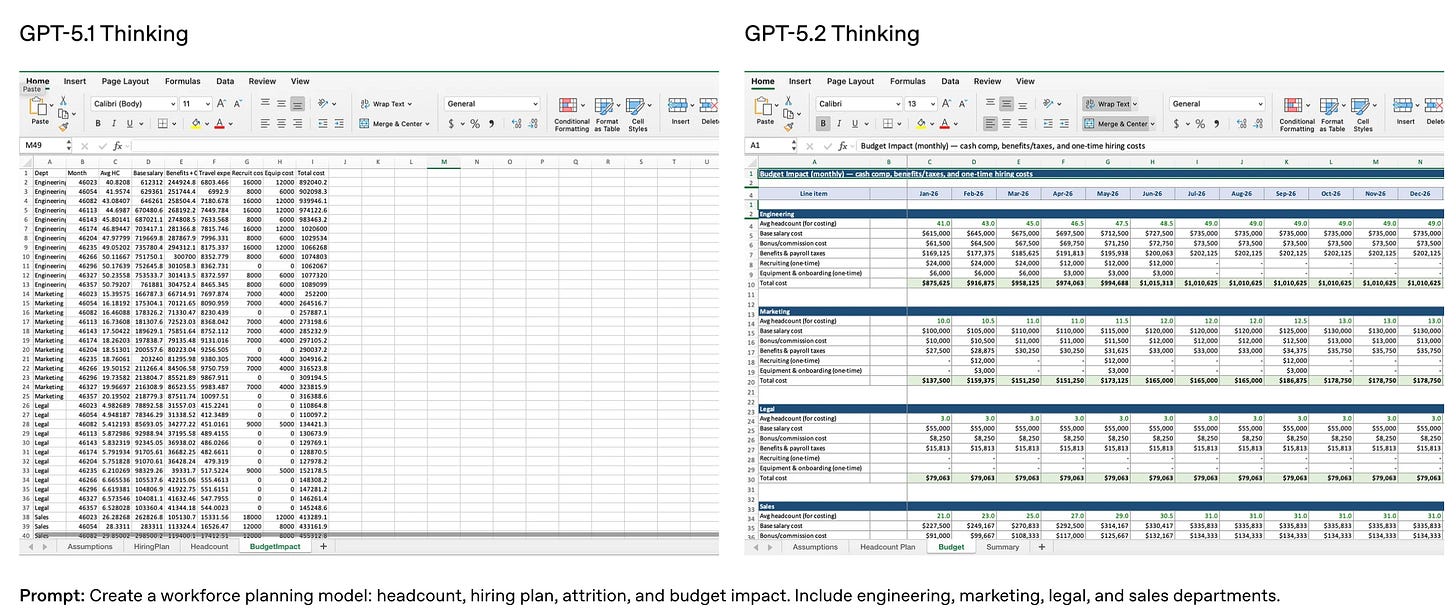Click the Insert cells ribbon icon
This screenshot has height=614, width=1456.
coord(1405,108)
